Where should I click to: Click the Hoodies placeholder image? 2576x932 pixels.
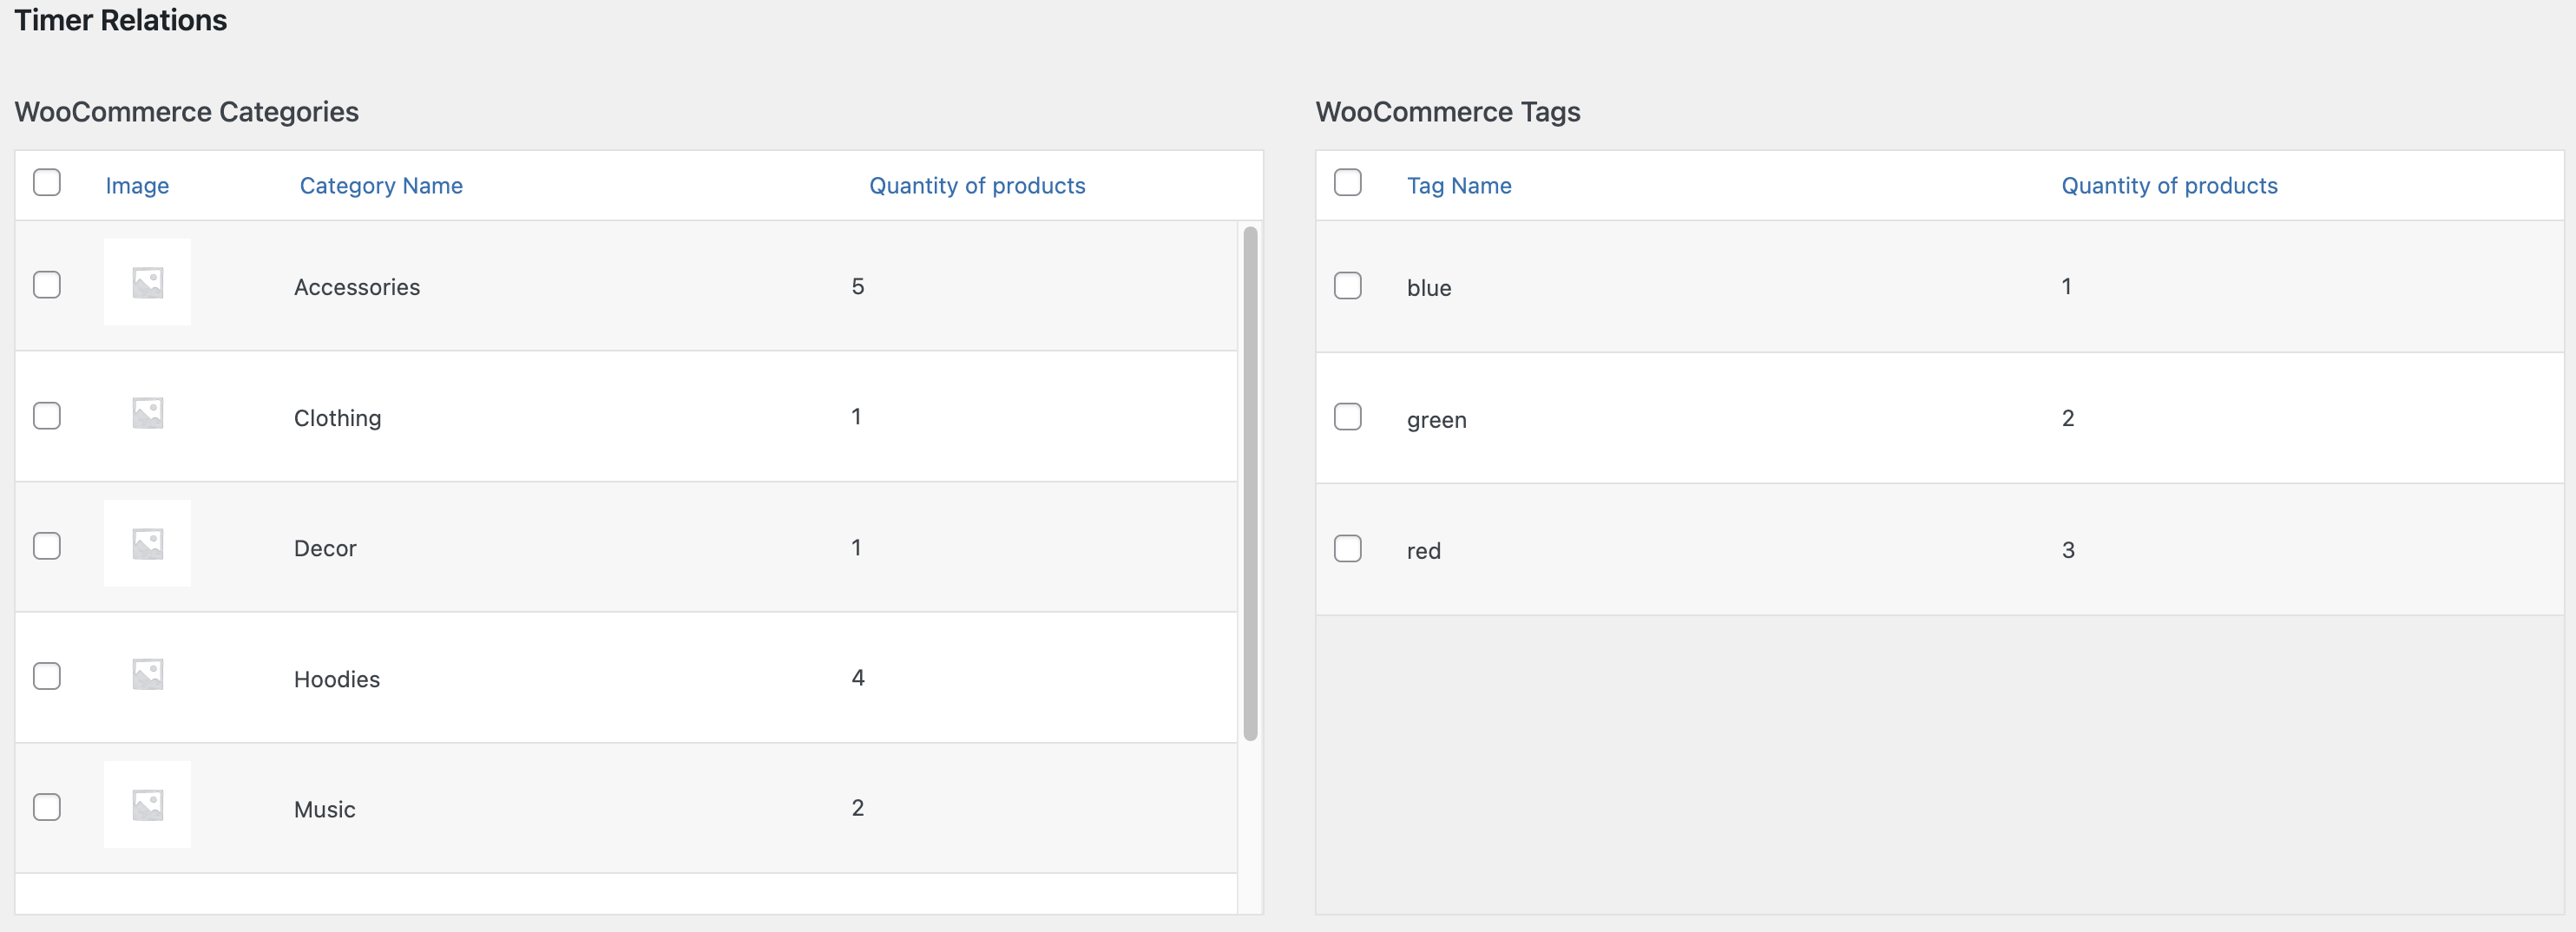click(147, 674)
